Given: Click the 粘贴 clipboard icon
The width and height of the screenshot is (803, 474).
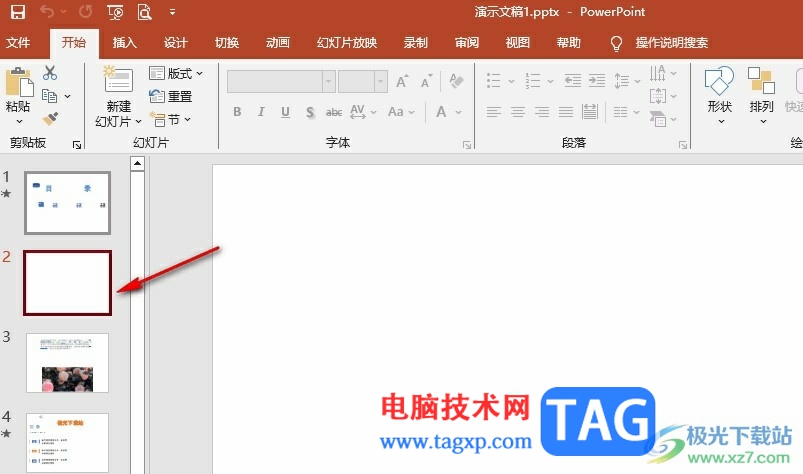Looking at the screenshot, I should (x=19, y=82).
